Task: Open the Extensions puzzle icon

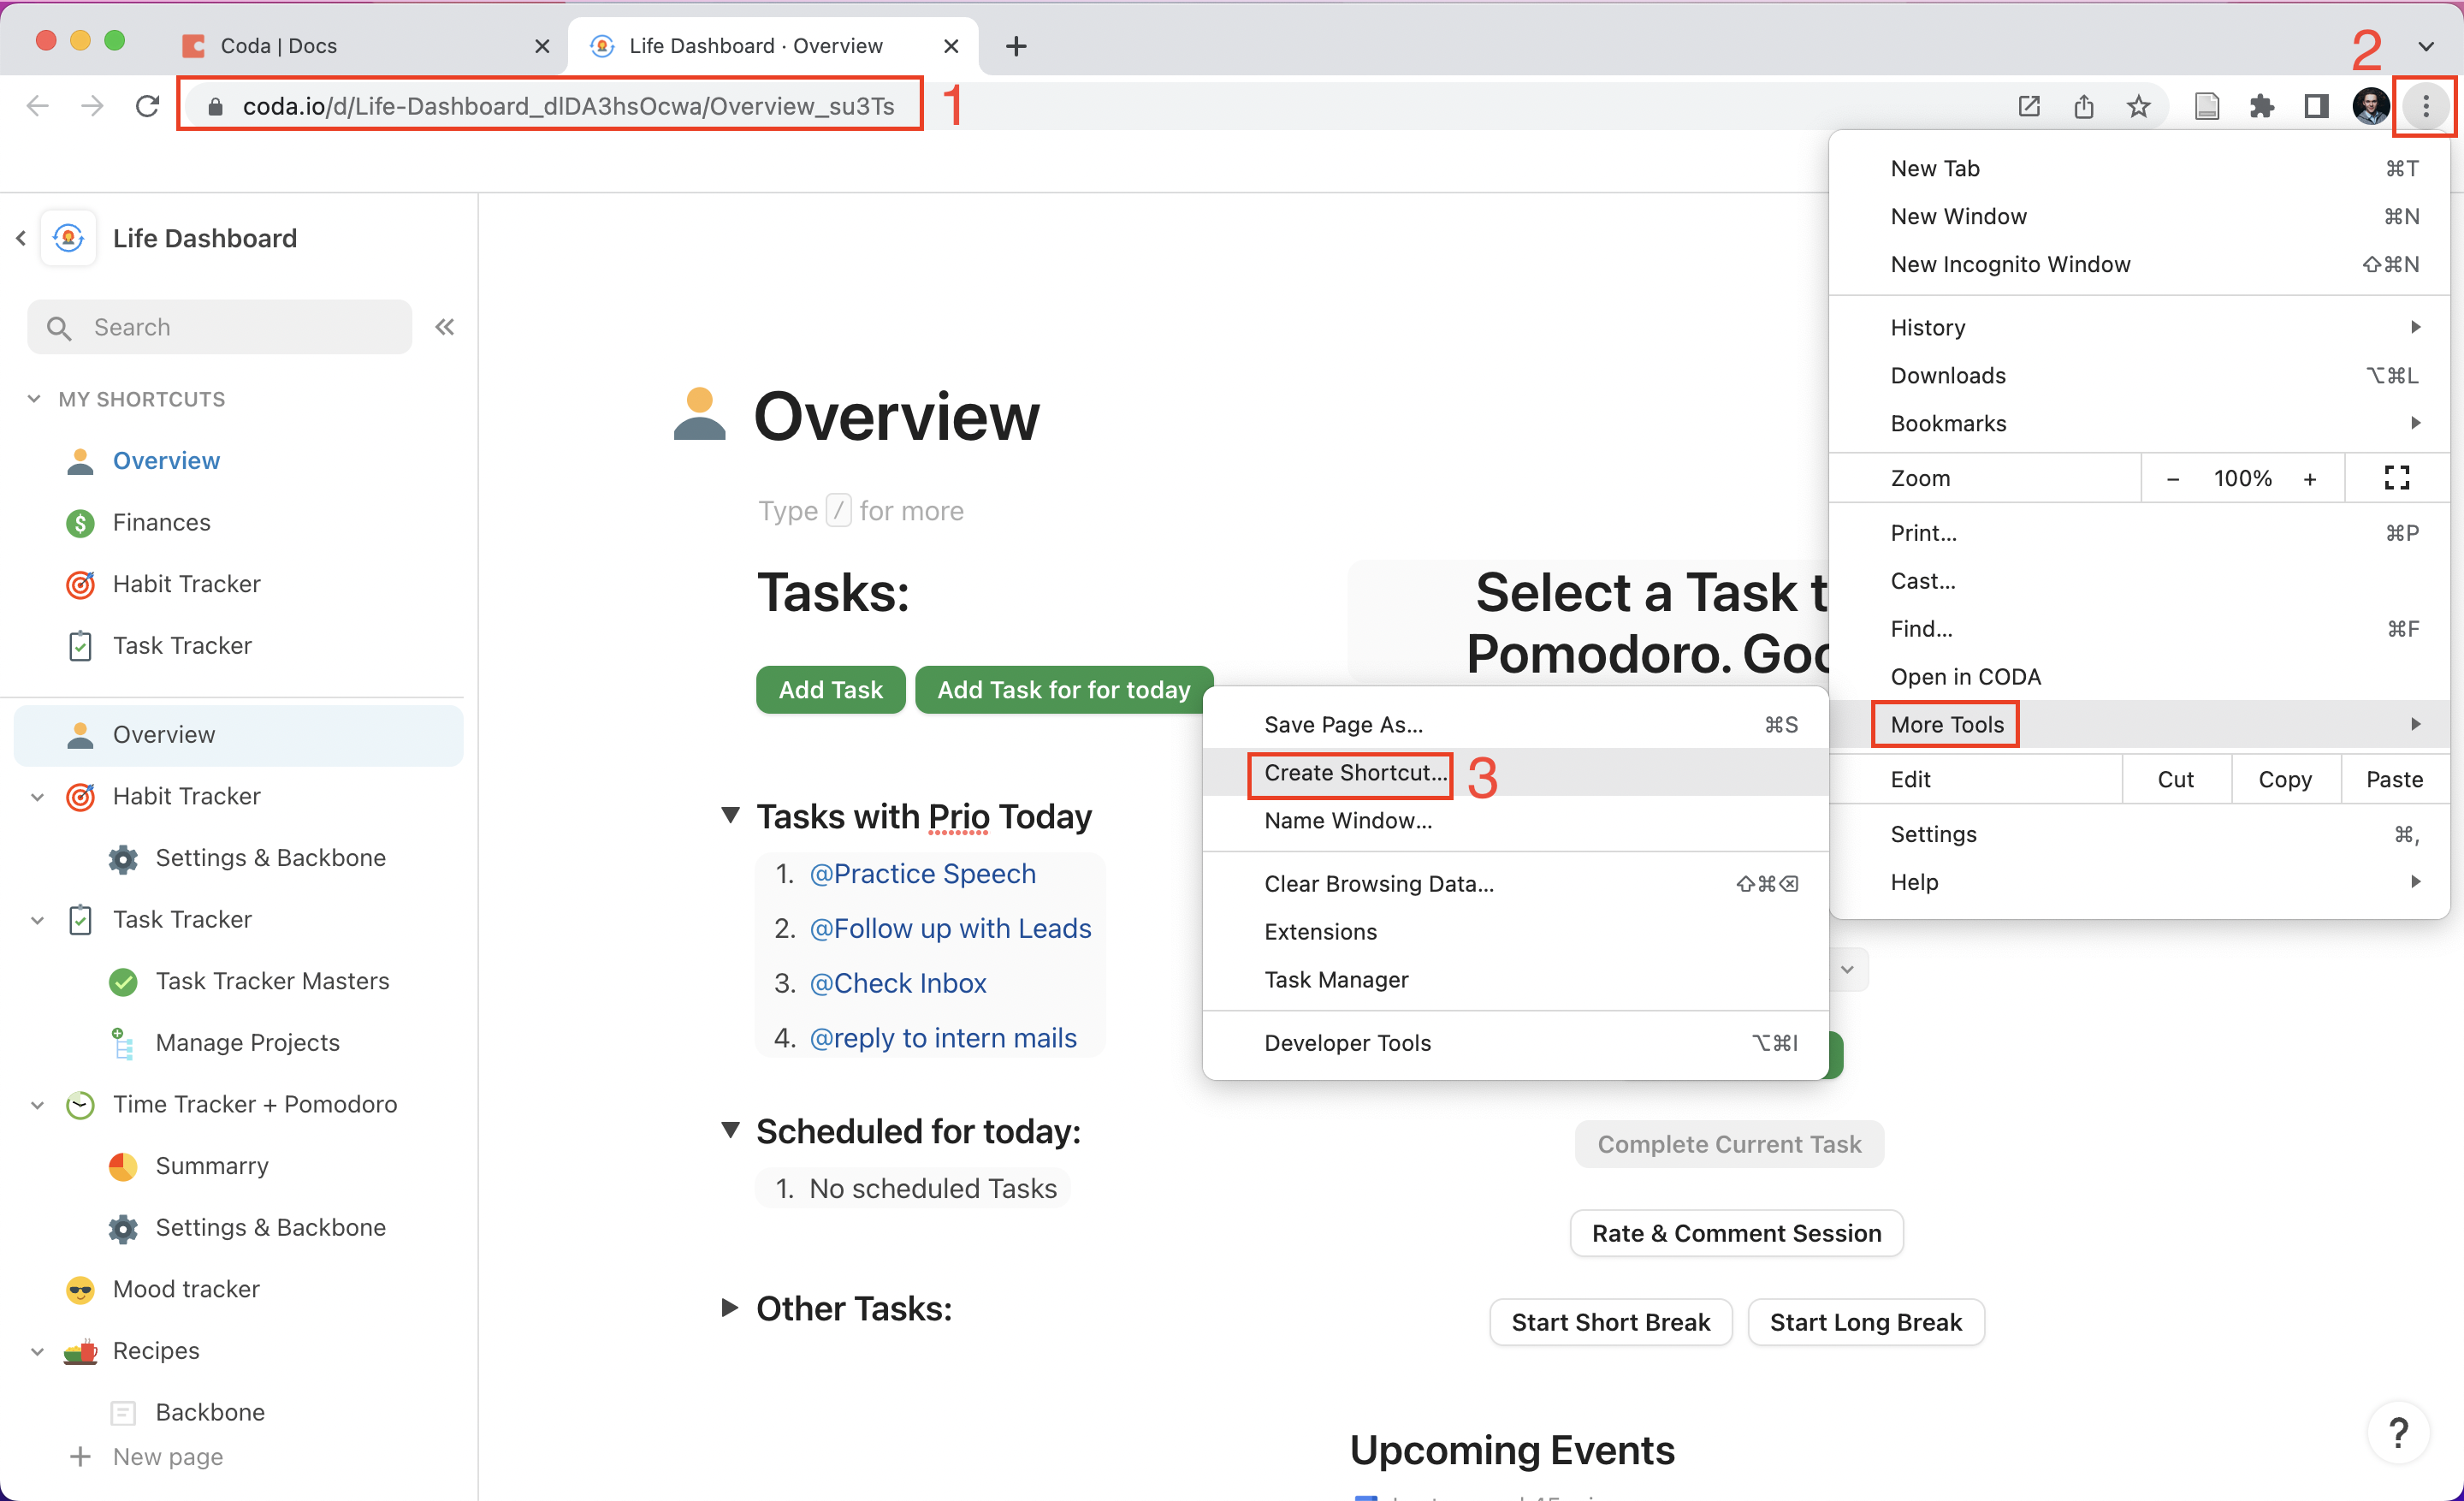Action: pos(2261,106)
